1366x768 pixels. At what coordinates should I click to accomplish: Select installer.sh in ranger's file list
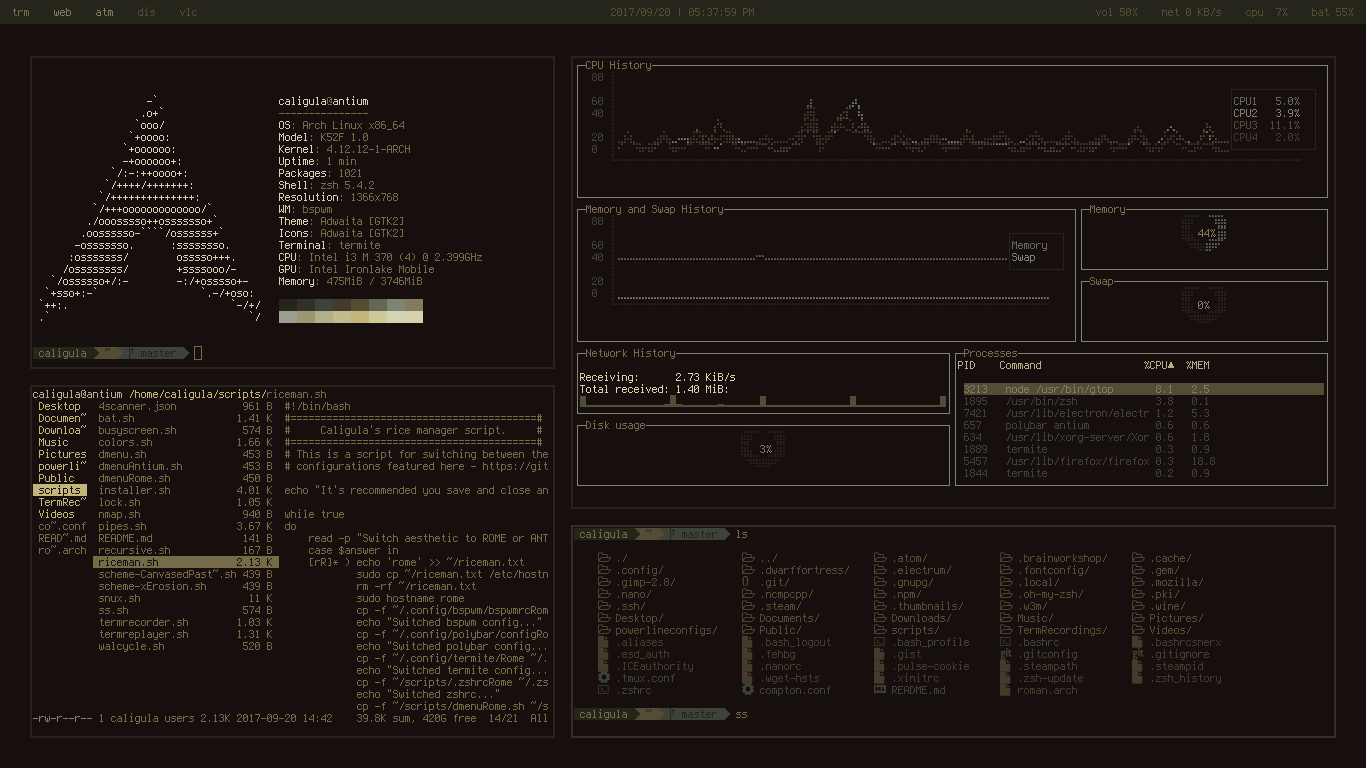pyautogui.click(x=185, y=491)
